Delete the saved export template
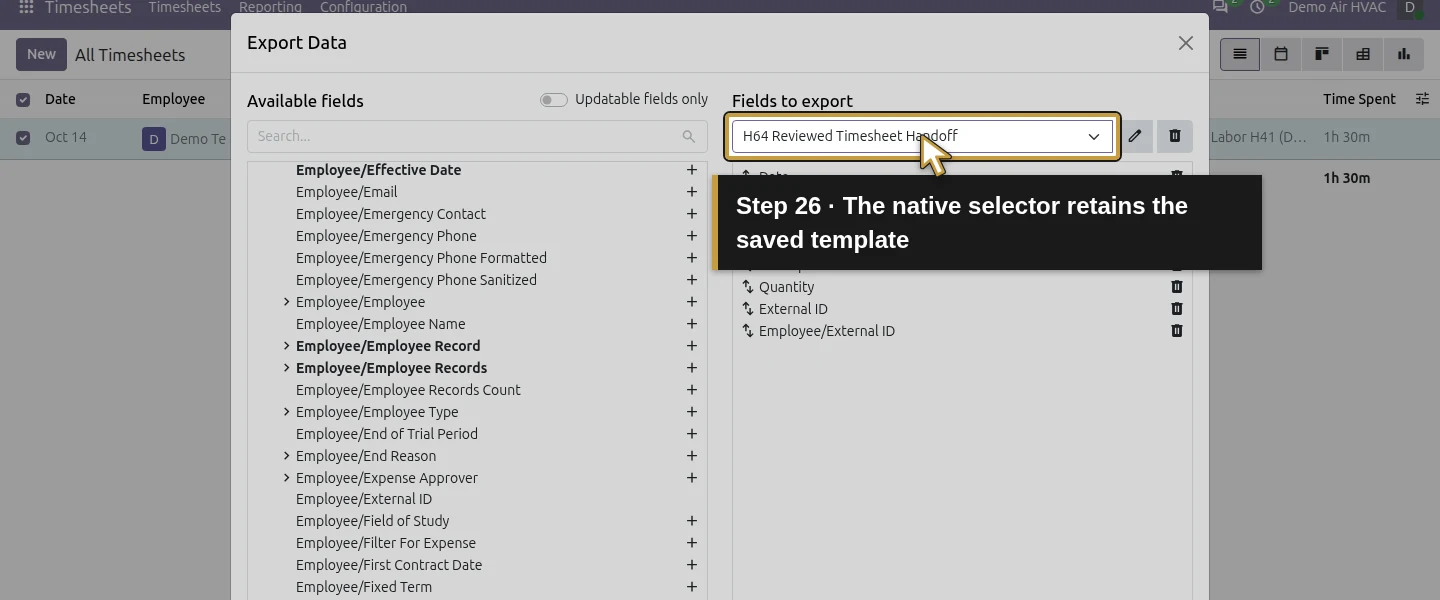The width and height of the screenshot is (1440, 600). [1175, 136]
